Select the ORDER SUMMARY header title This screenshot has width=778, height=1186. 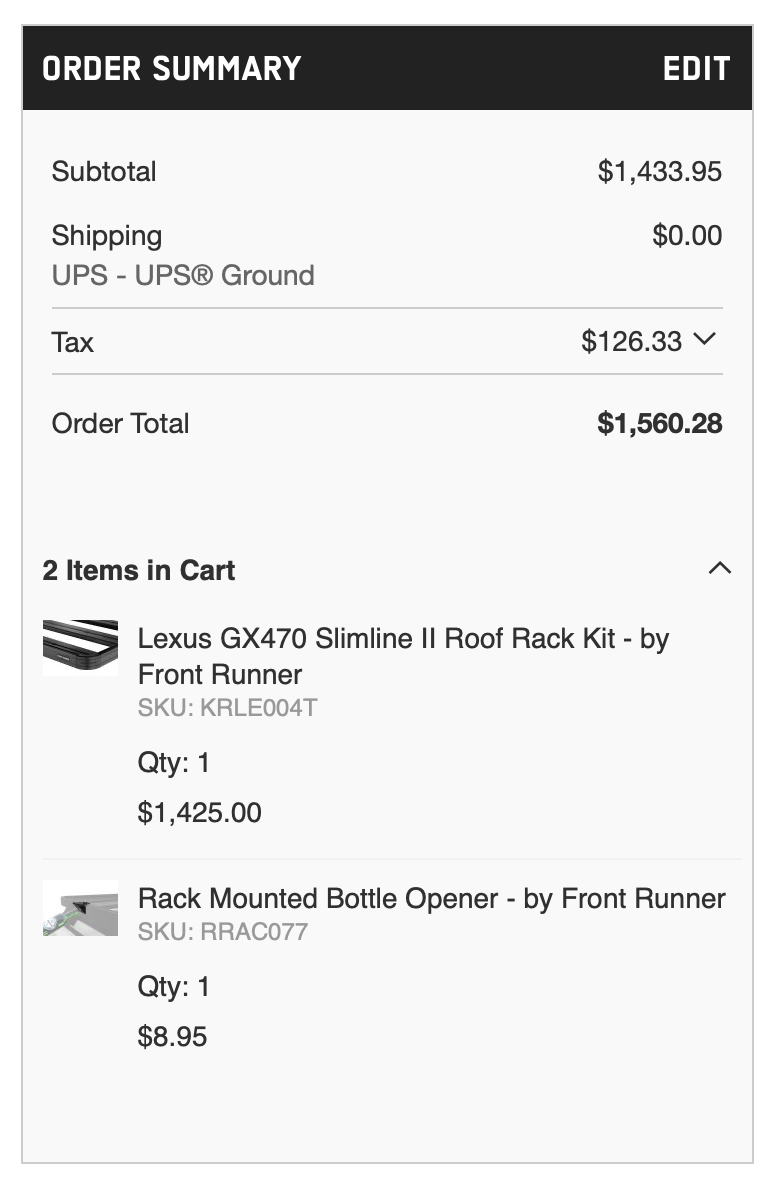(x=172, y=69)
